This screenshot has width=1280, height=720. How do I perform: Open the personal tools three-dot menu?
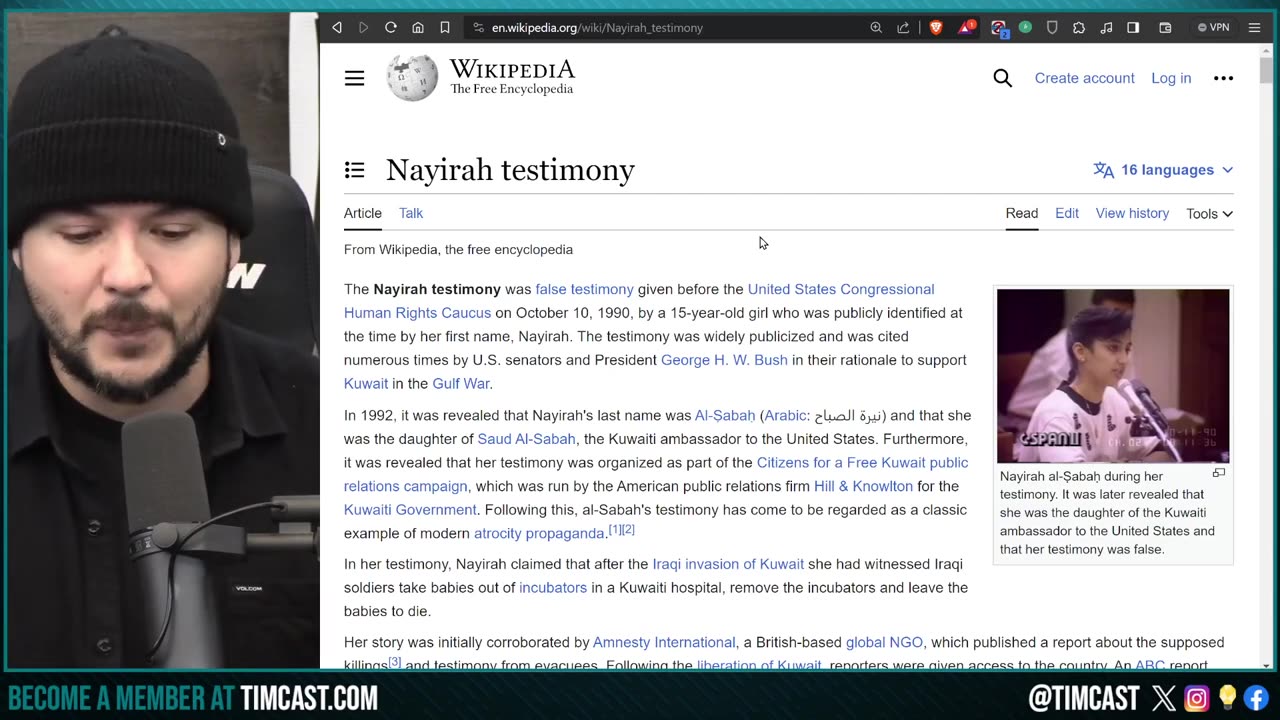pyautogui.click(x=1223, y=78)
